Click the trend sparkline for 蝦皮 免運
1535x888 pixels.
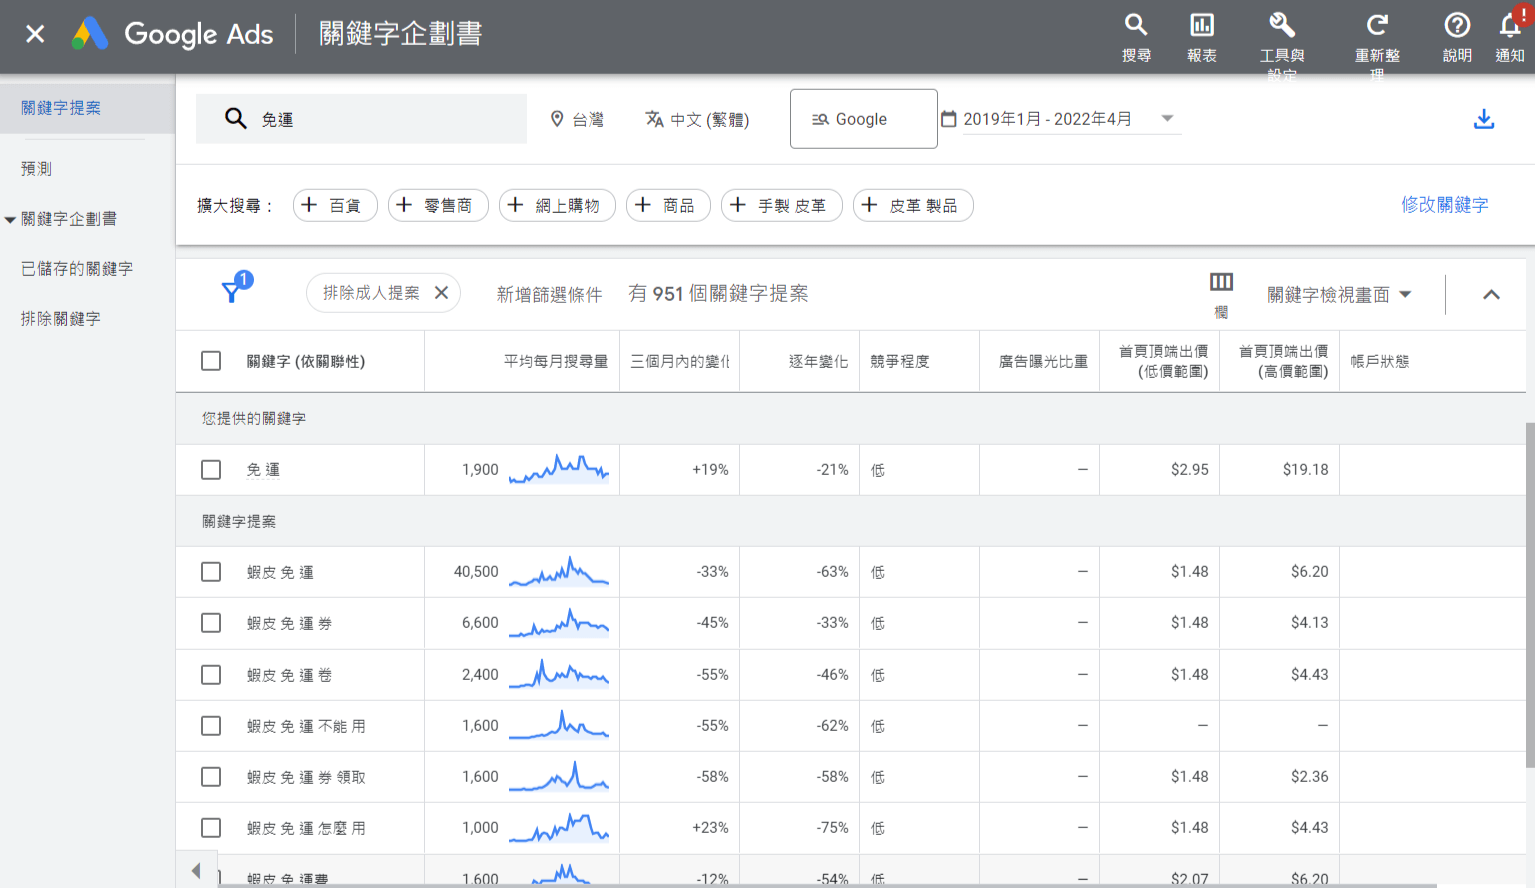point(559,571)
